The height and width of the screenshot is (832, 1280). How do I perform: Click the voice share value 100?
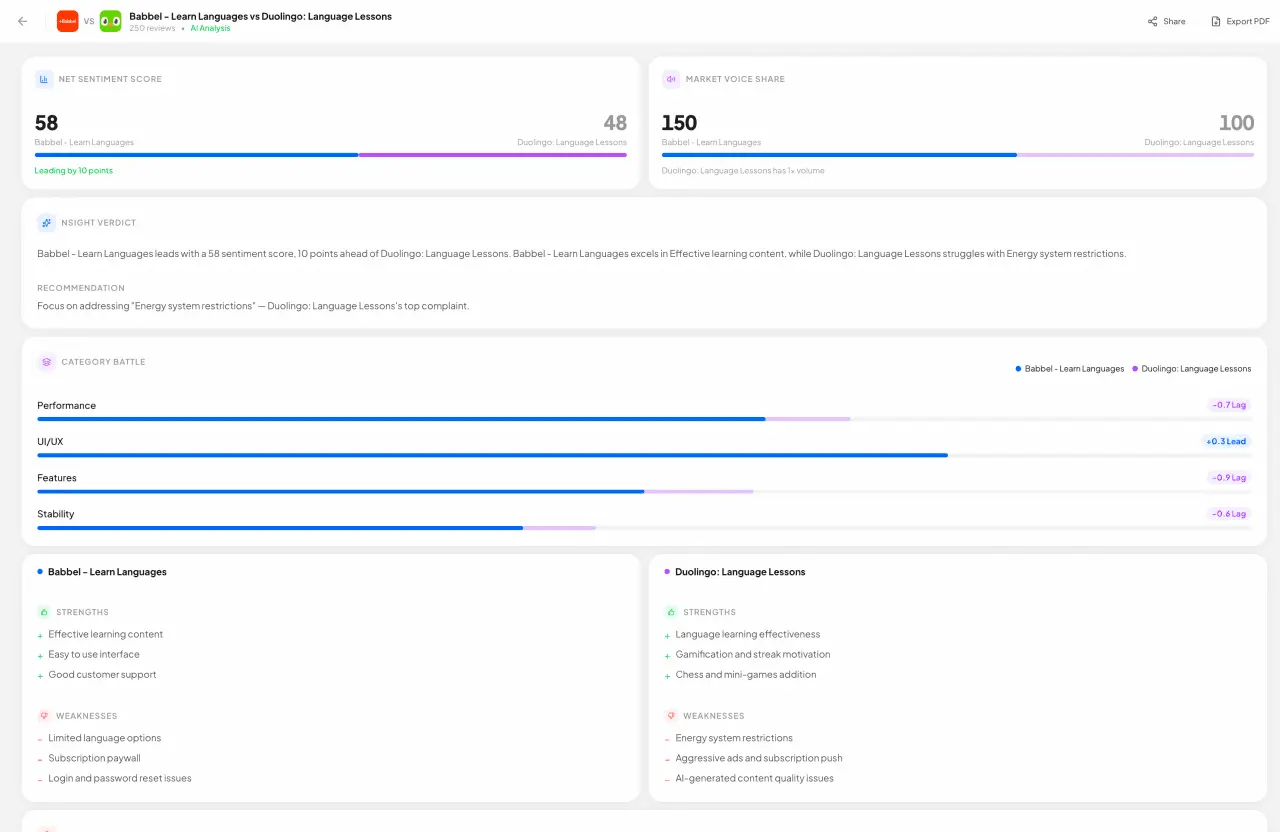pyautogui.click(x=1236, y=123)
